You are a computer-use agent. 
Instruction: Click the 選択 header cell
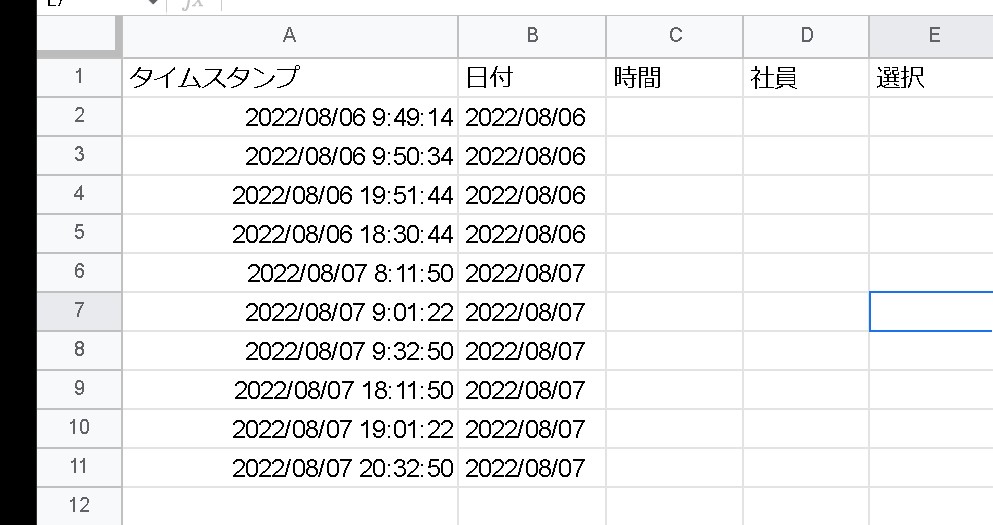[931, 78]
